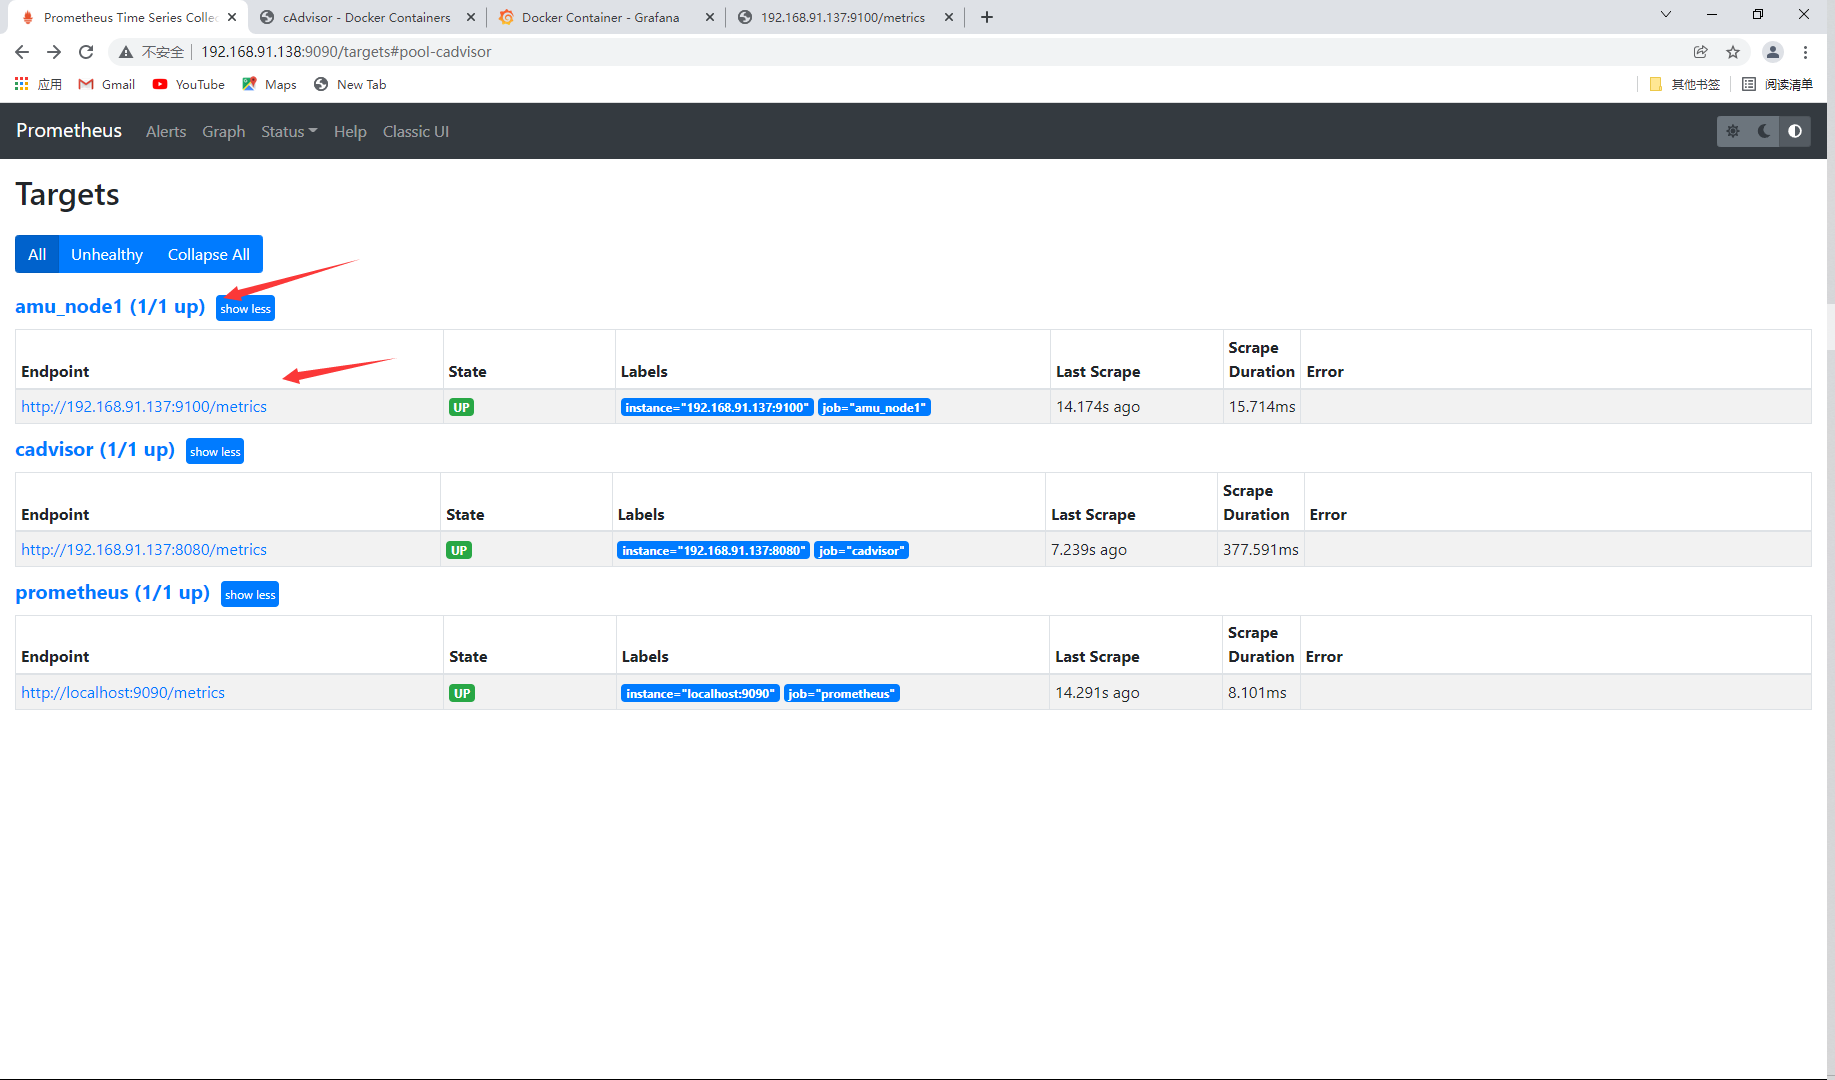Share this page using address bar icon

tap(1700, 52)
